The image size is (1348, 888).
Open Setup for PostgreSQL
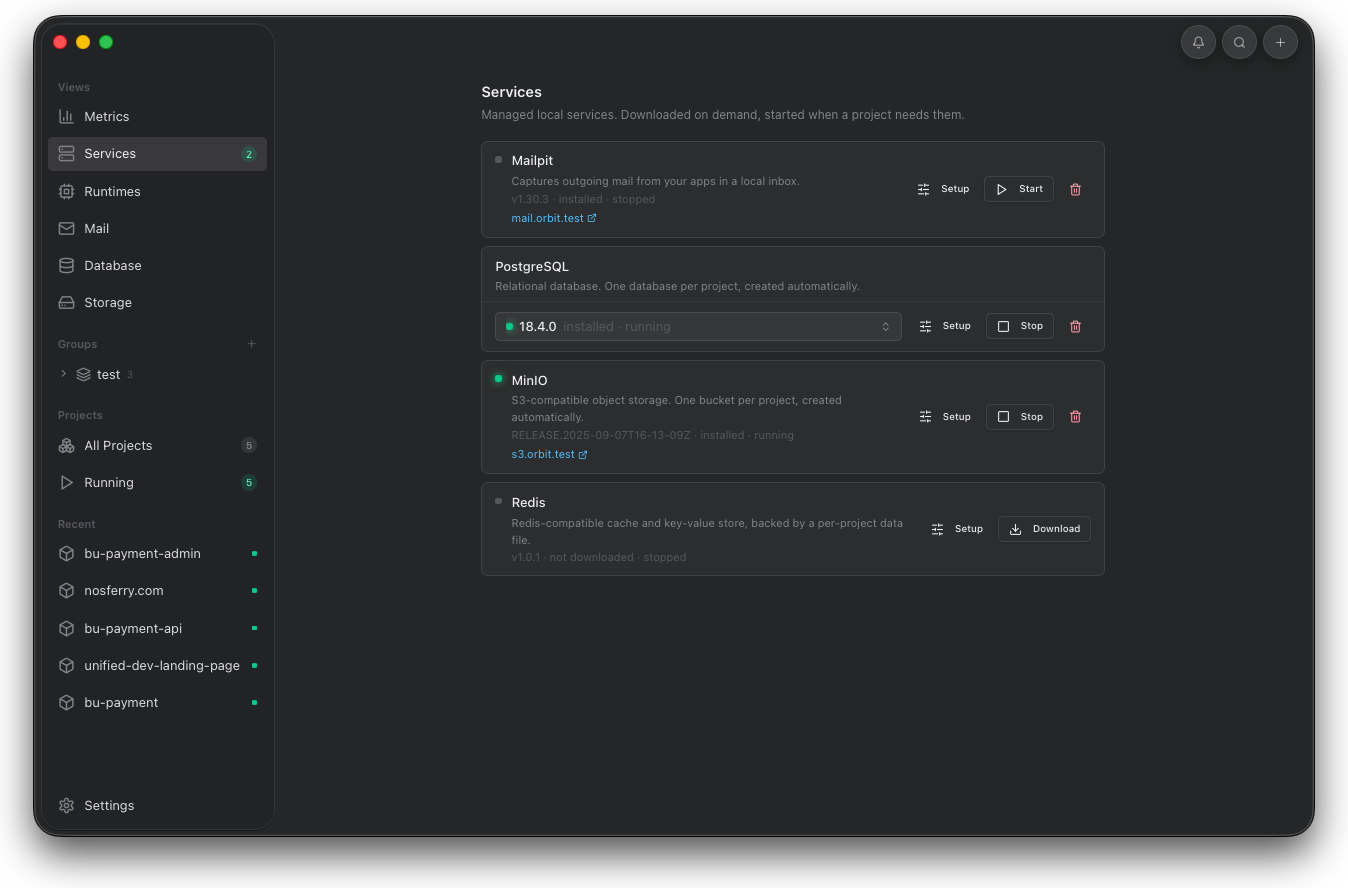click(x=945, y=326)
